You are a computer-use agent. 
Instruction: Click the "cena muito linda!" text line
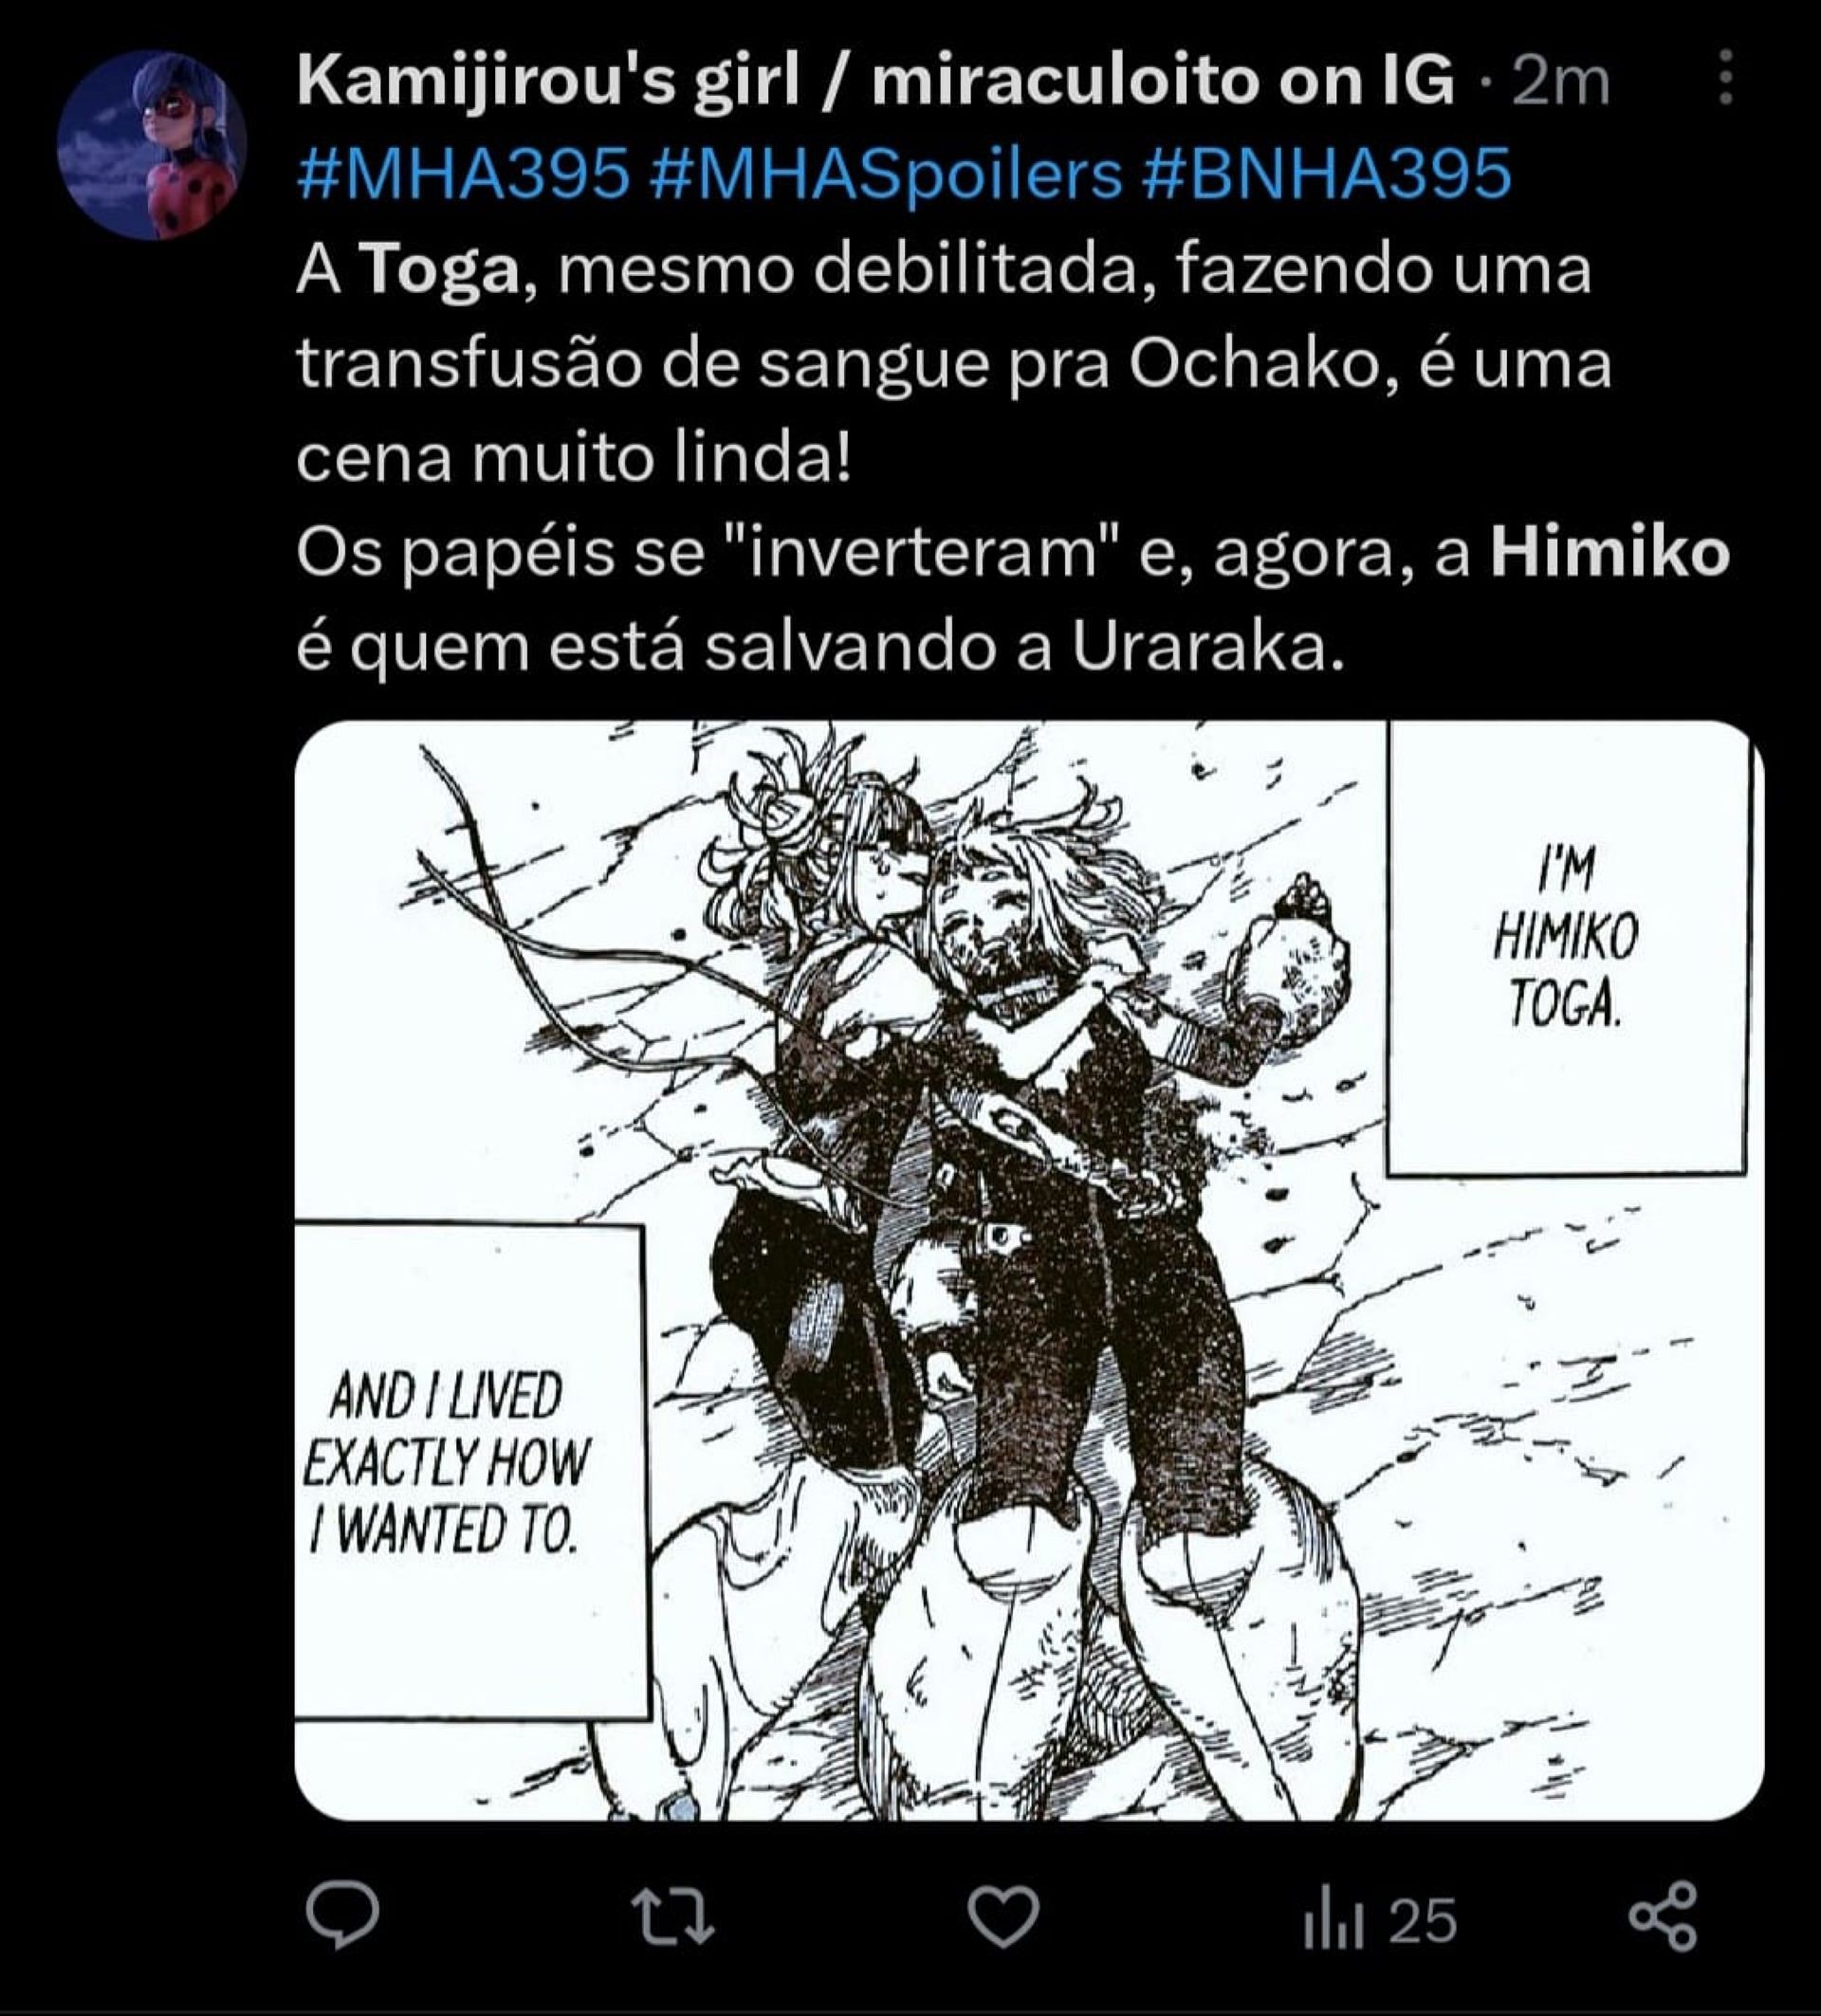[573, 459]
